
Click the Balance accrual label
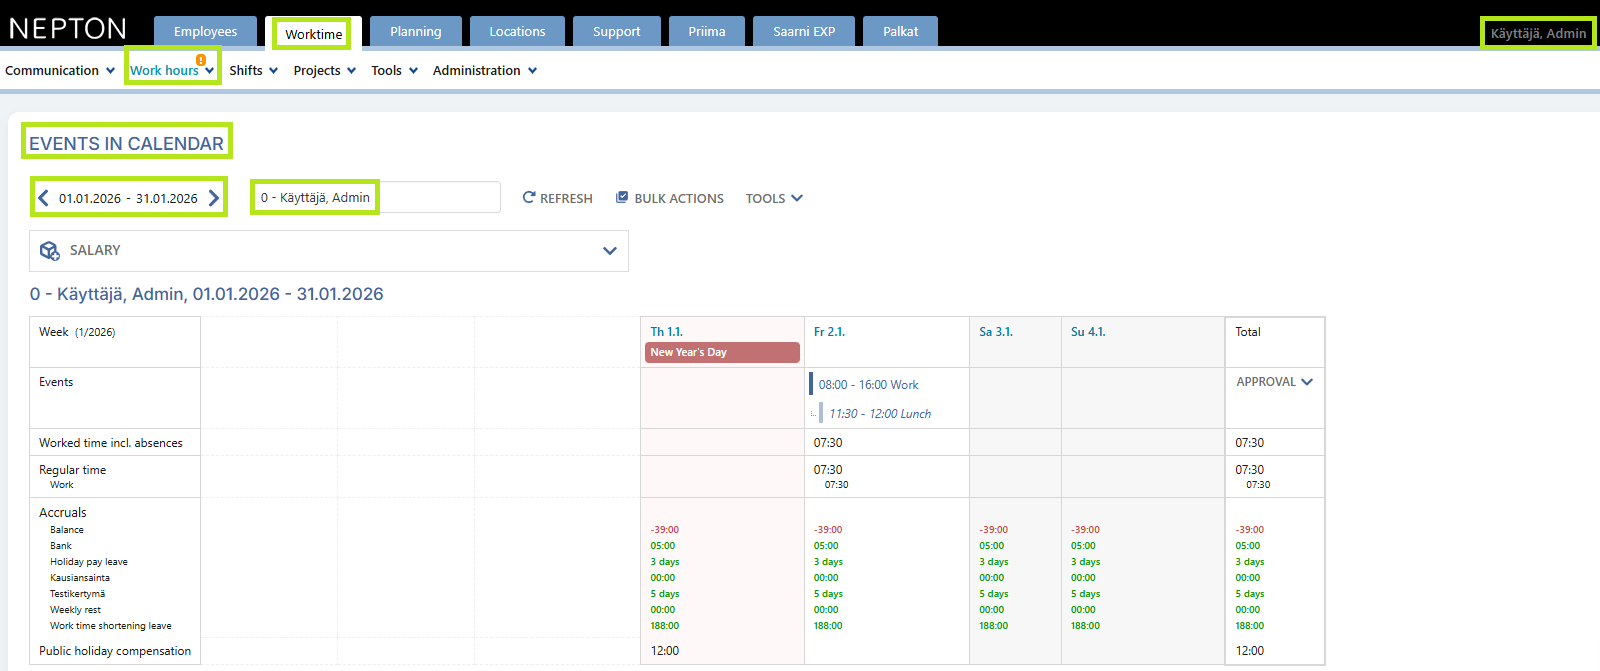tap(67, 530)
